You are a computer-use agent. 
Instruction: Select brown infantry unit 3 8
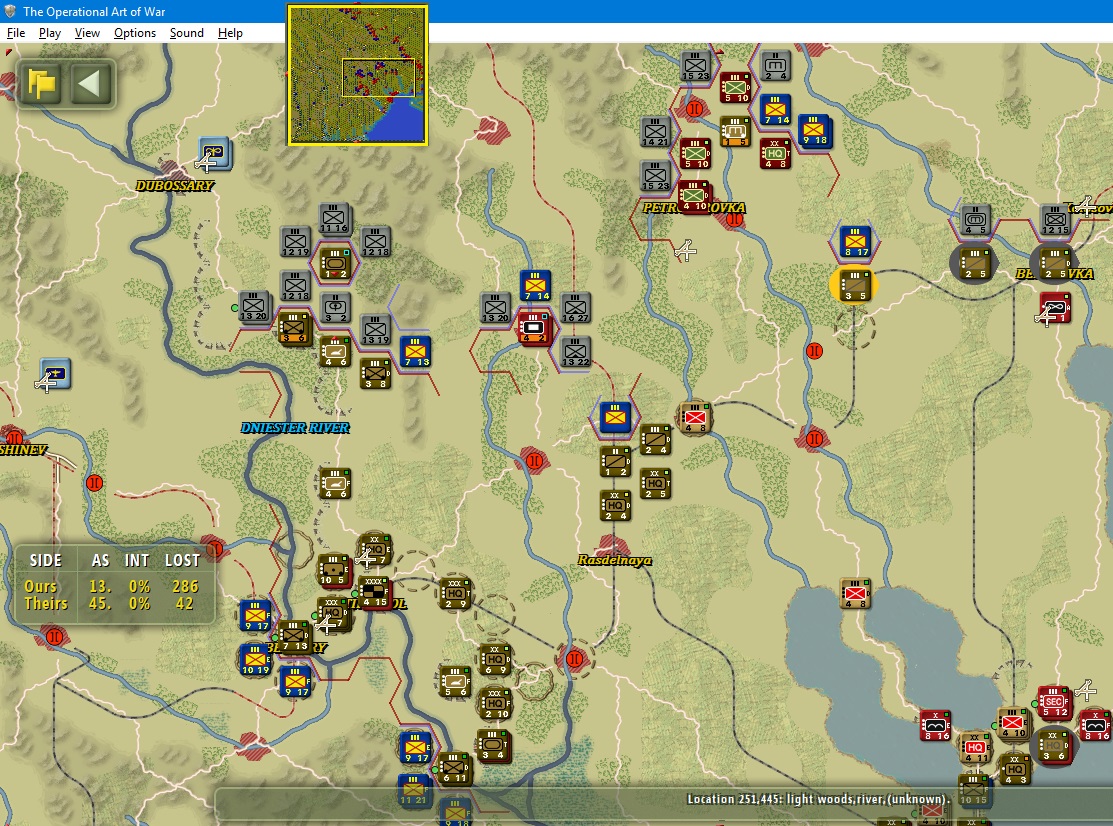pyautogui.click(x=375, y=374)
